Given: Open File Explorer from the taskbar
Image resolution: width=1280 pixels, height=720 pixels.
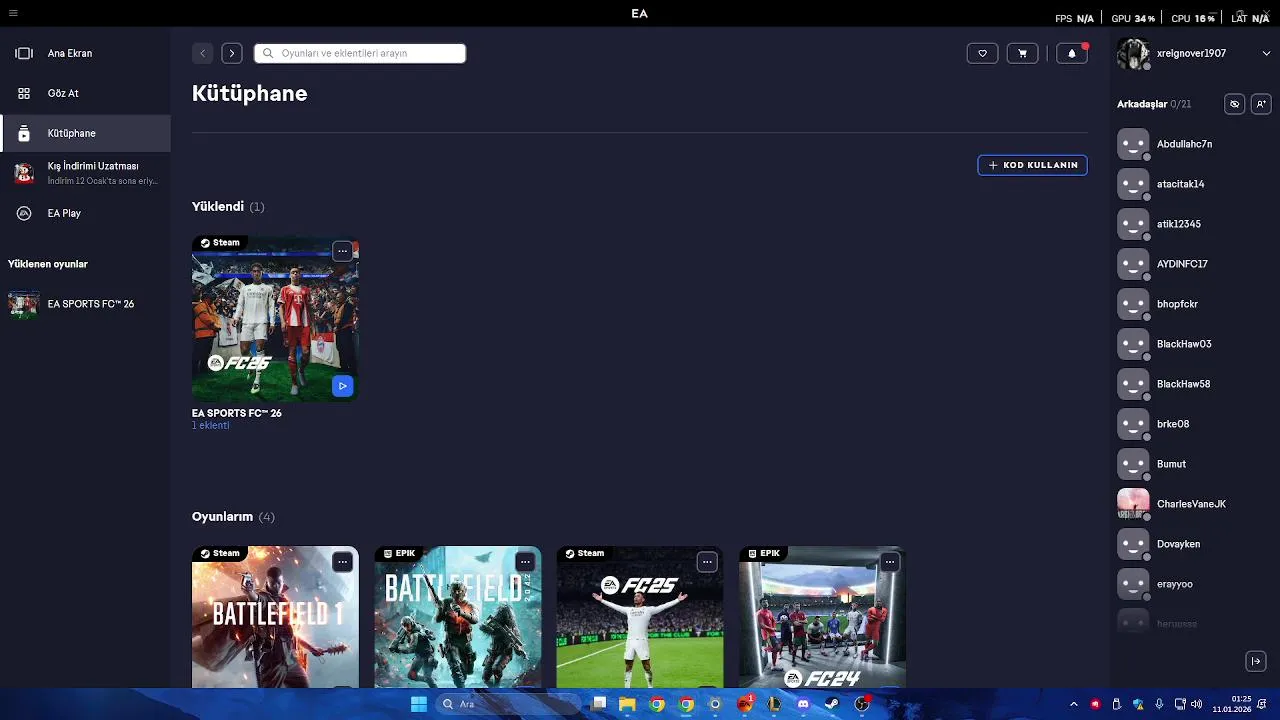Looking at the screenshot, I should [x=627, y=704].
